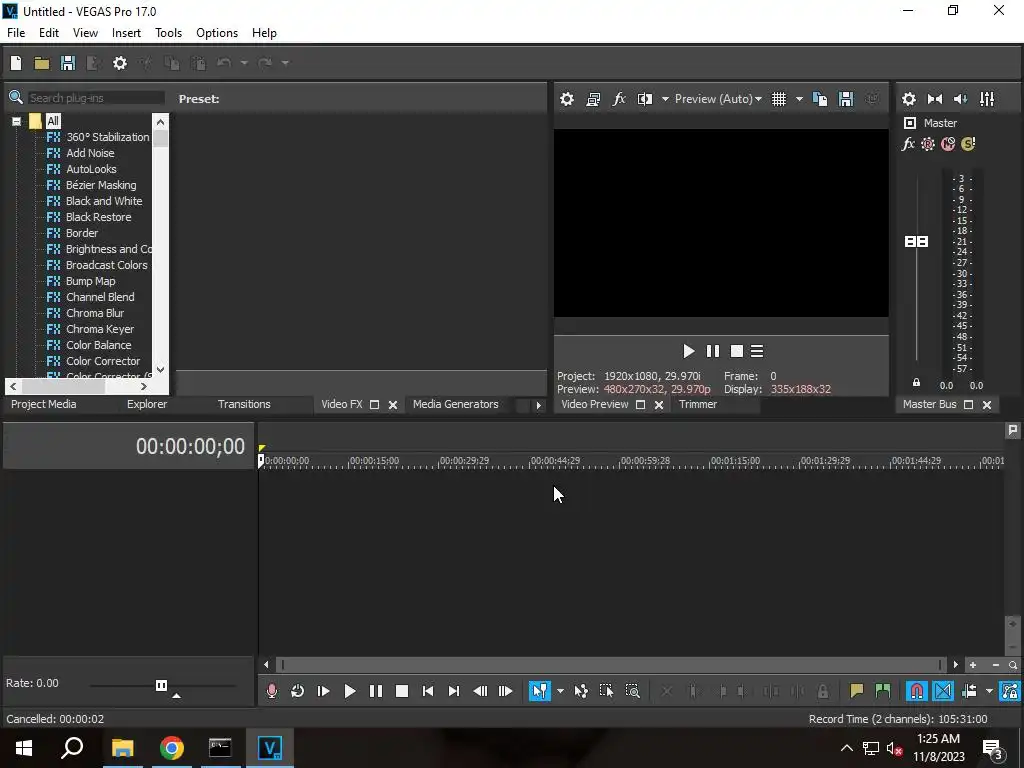Switch to Trimmer tab
This screenshot has width=1024, height=768.
pos(698,404)
